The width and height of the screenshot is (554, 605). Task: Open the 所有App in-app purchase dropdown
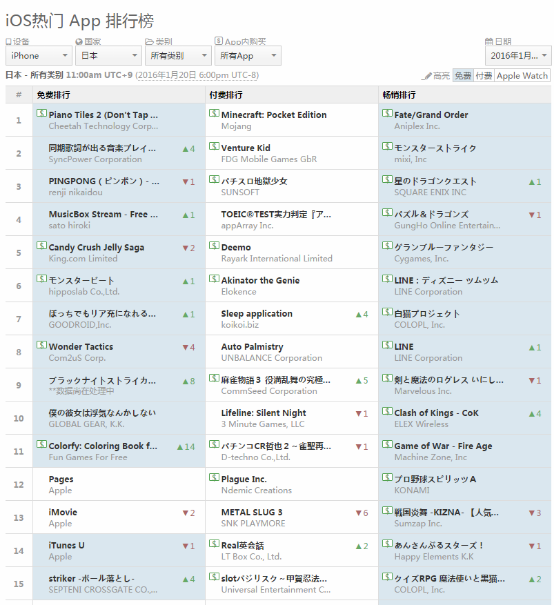coord(248,56)
